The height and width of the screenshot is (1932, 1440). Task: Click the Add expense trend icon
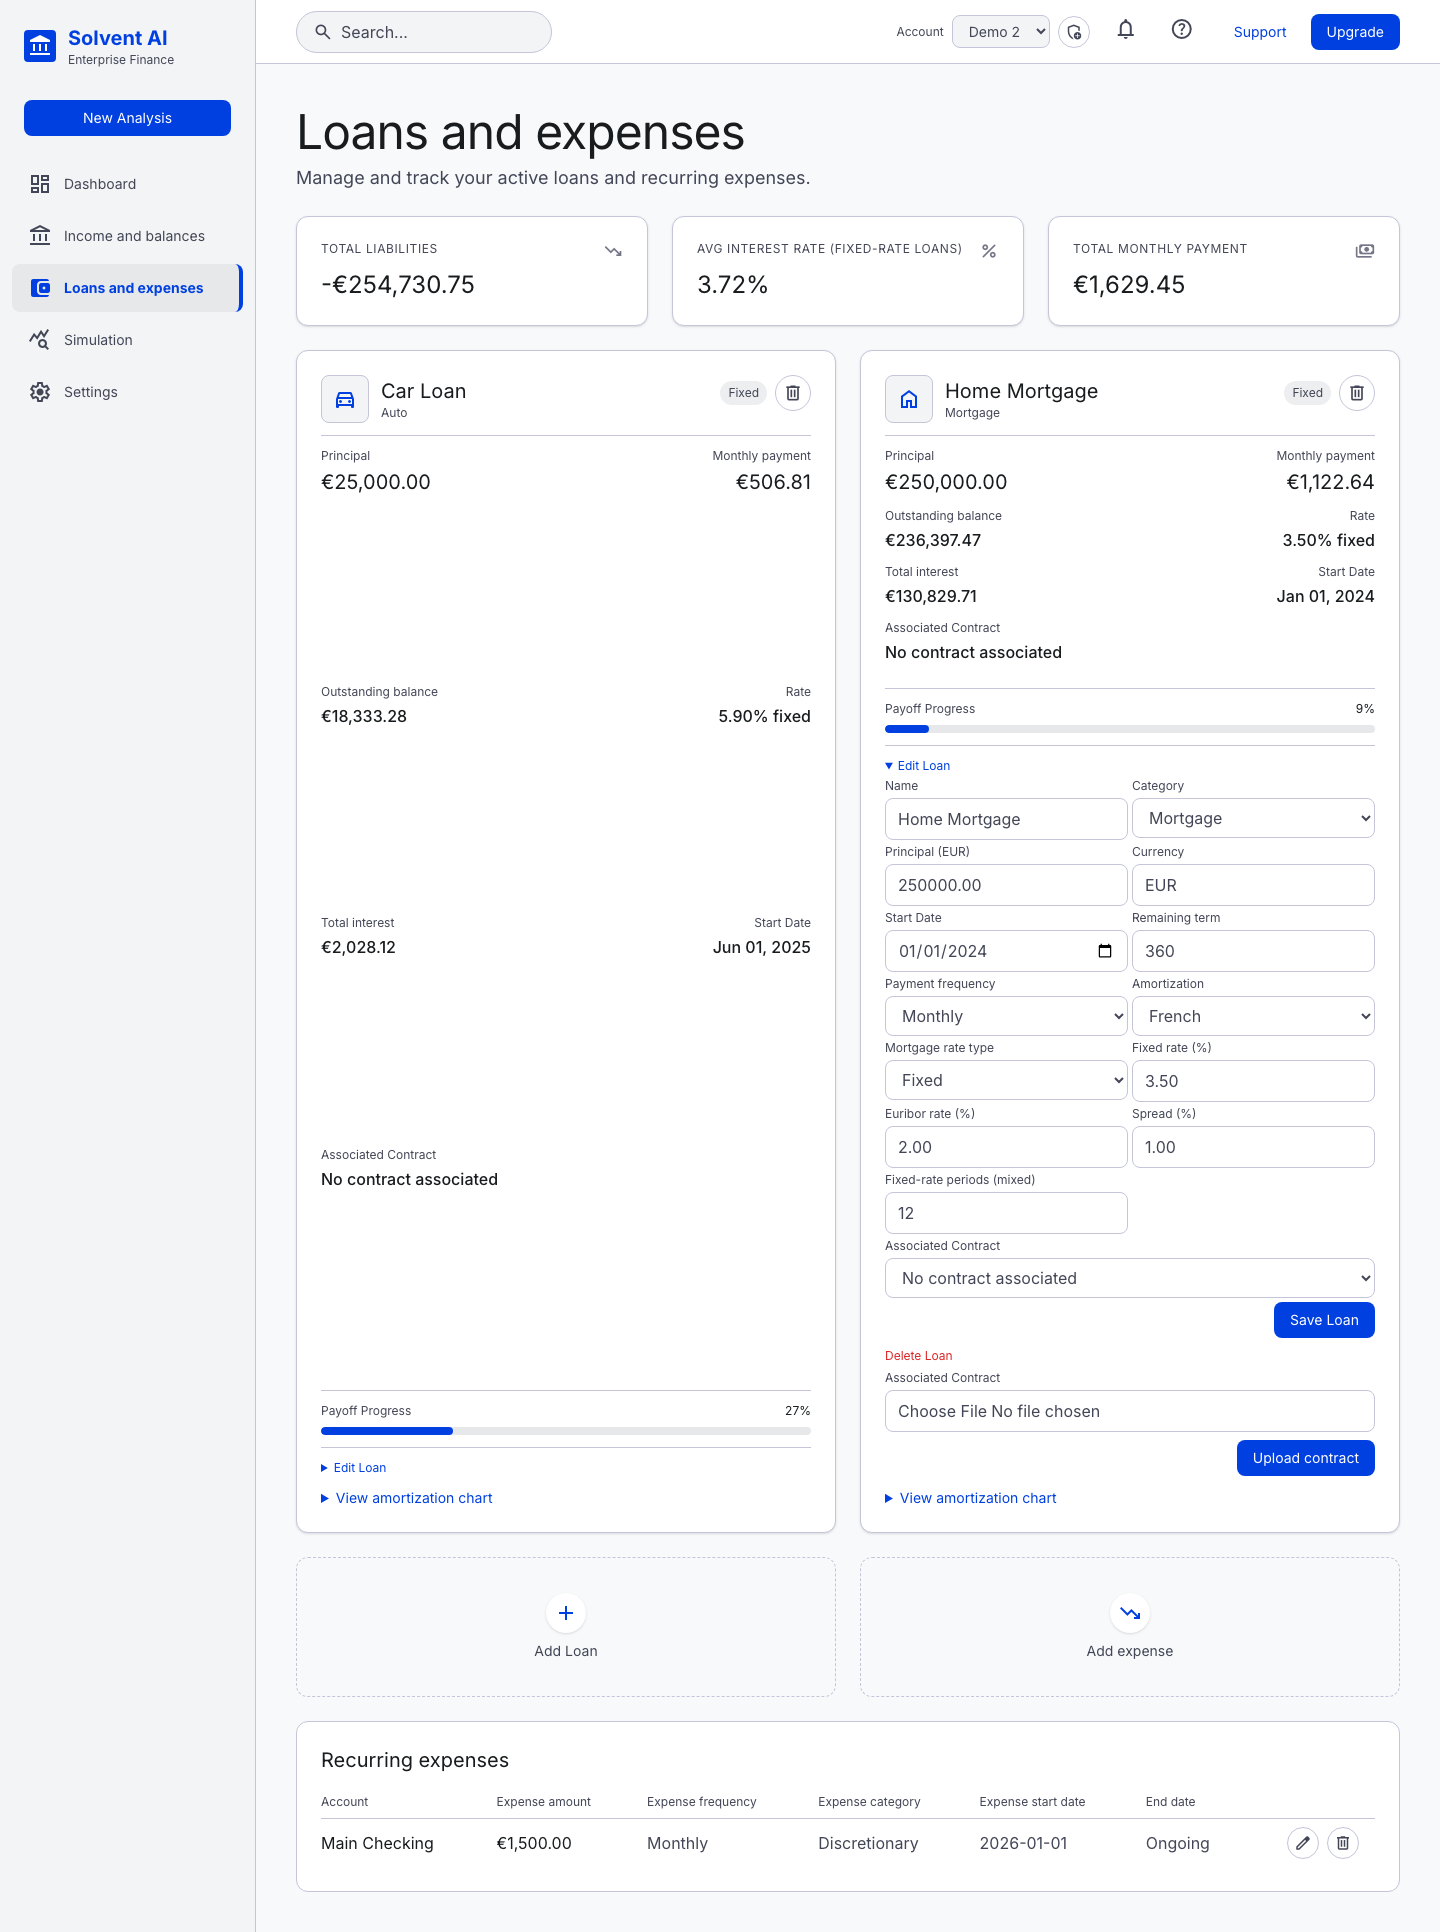point(1130,1613)
